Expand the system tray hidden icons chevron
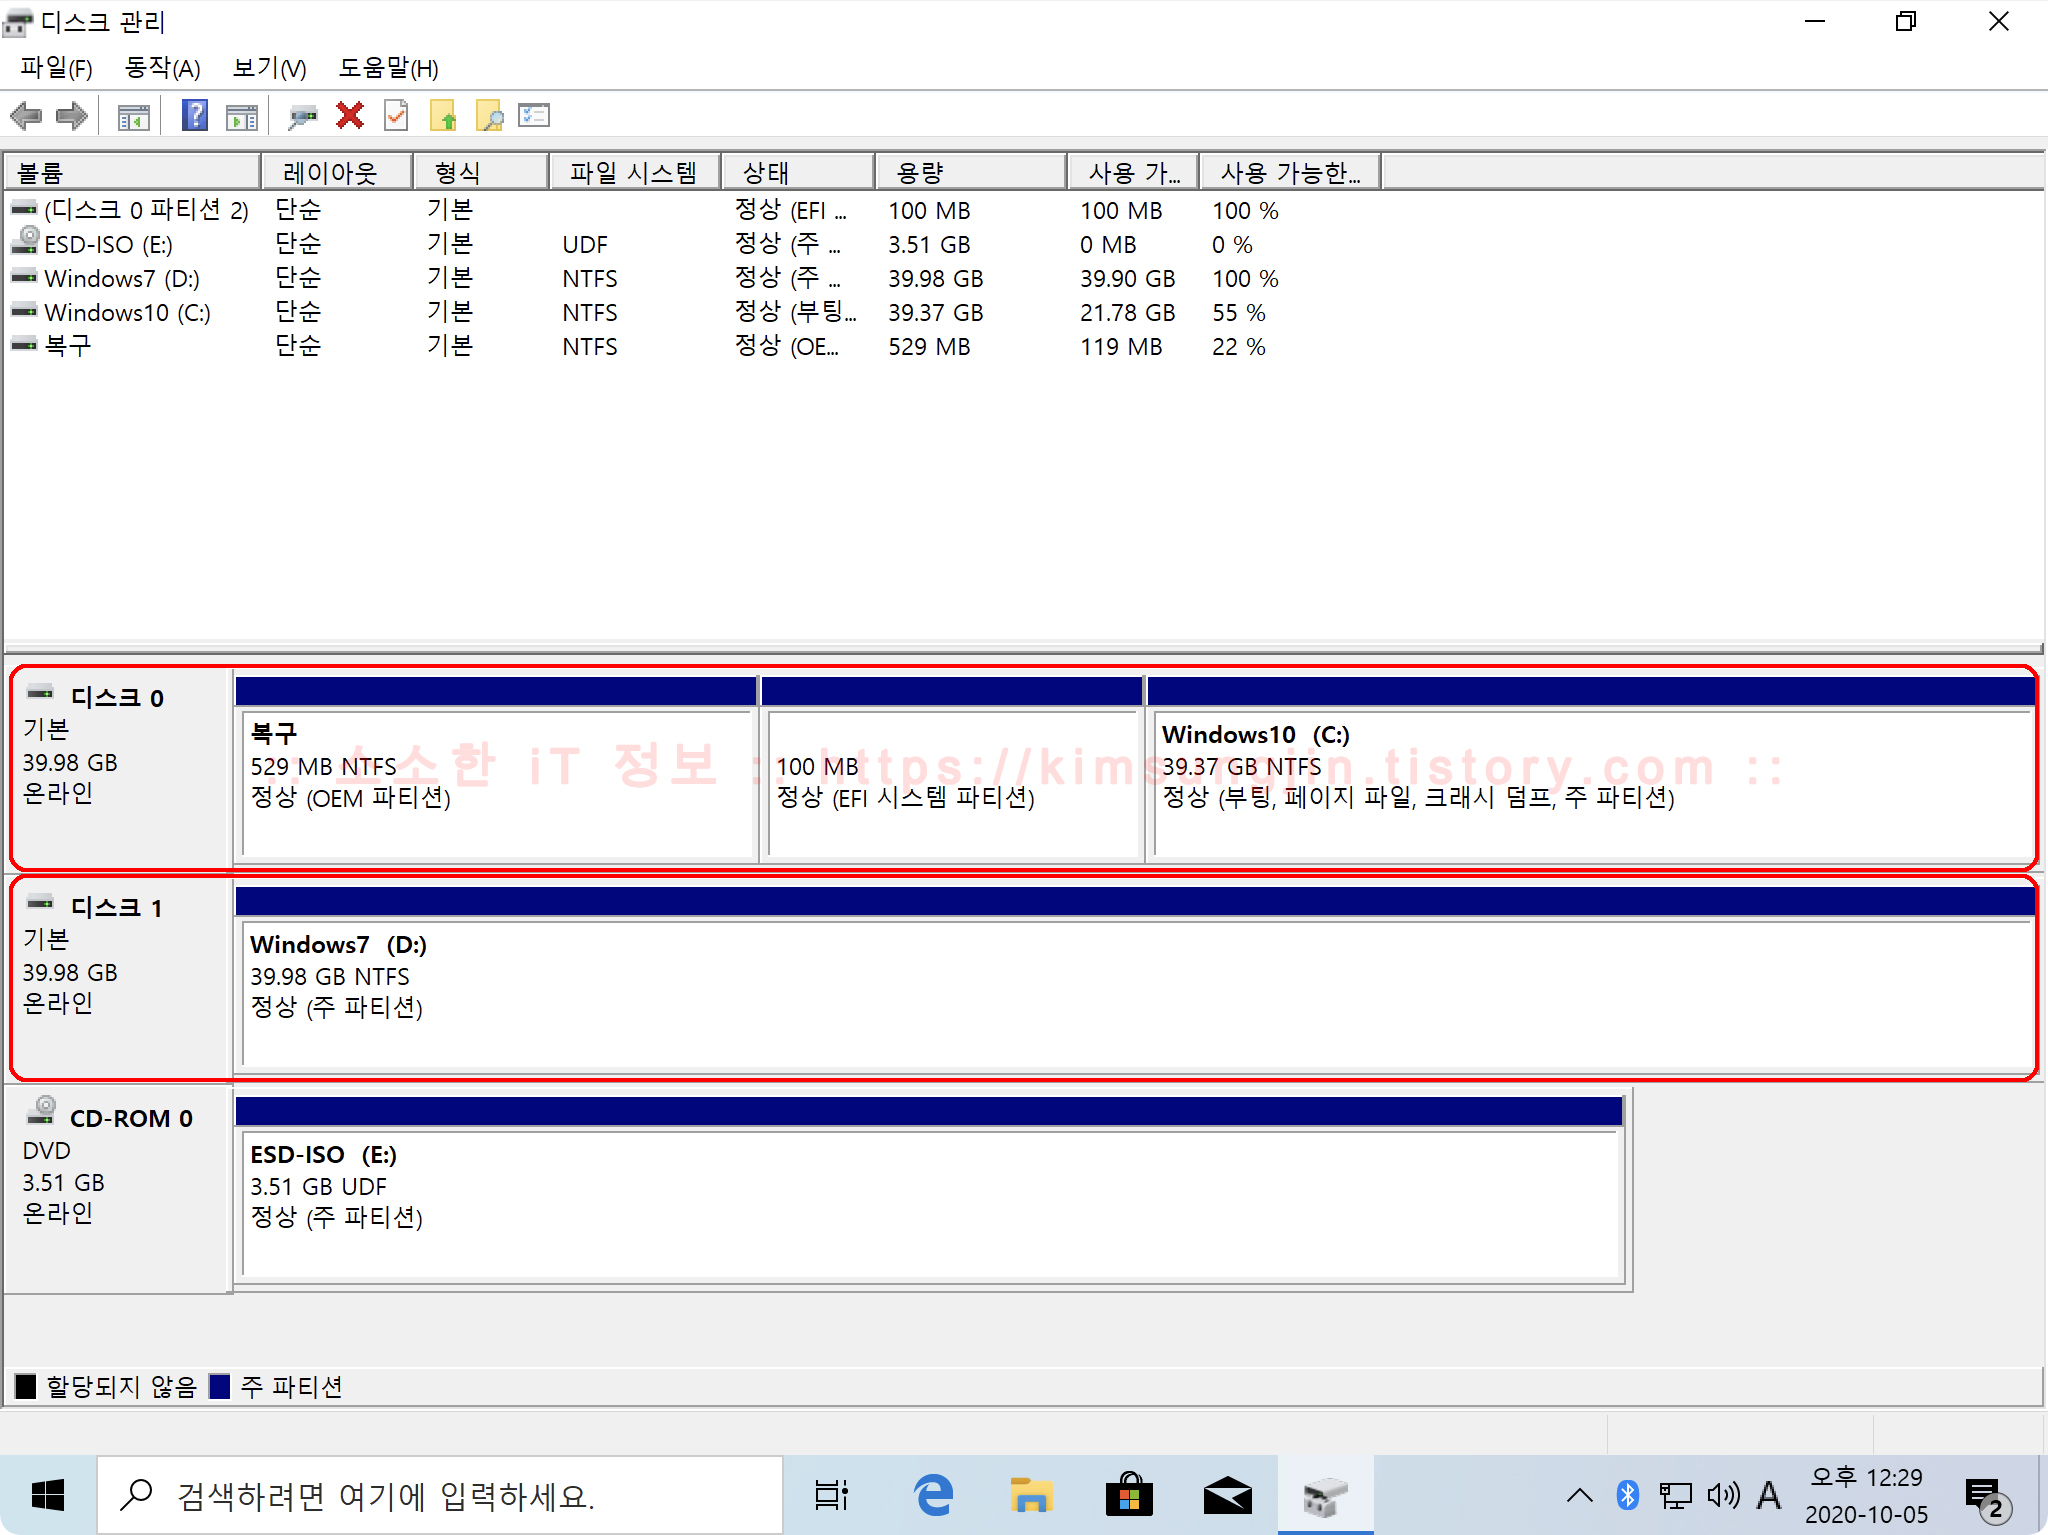 coord(1579,1496)
